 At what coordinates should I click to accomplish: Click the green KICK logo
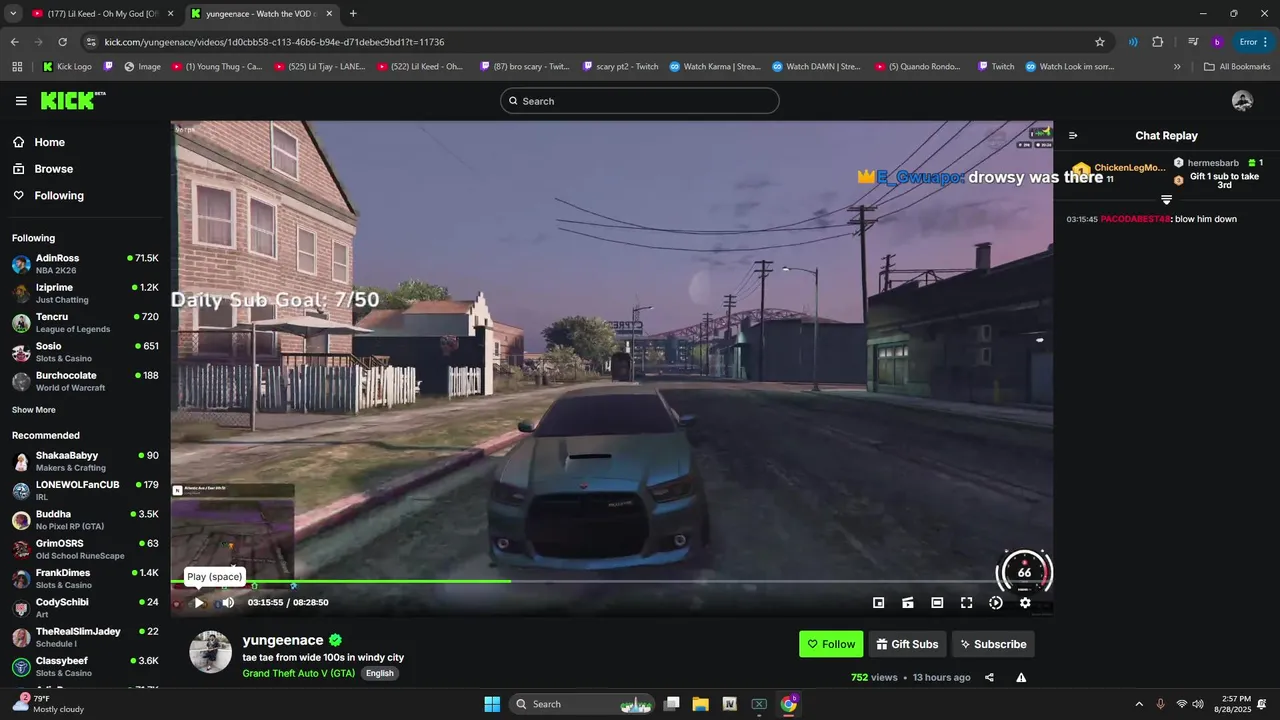click(x=73, y=100)
